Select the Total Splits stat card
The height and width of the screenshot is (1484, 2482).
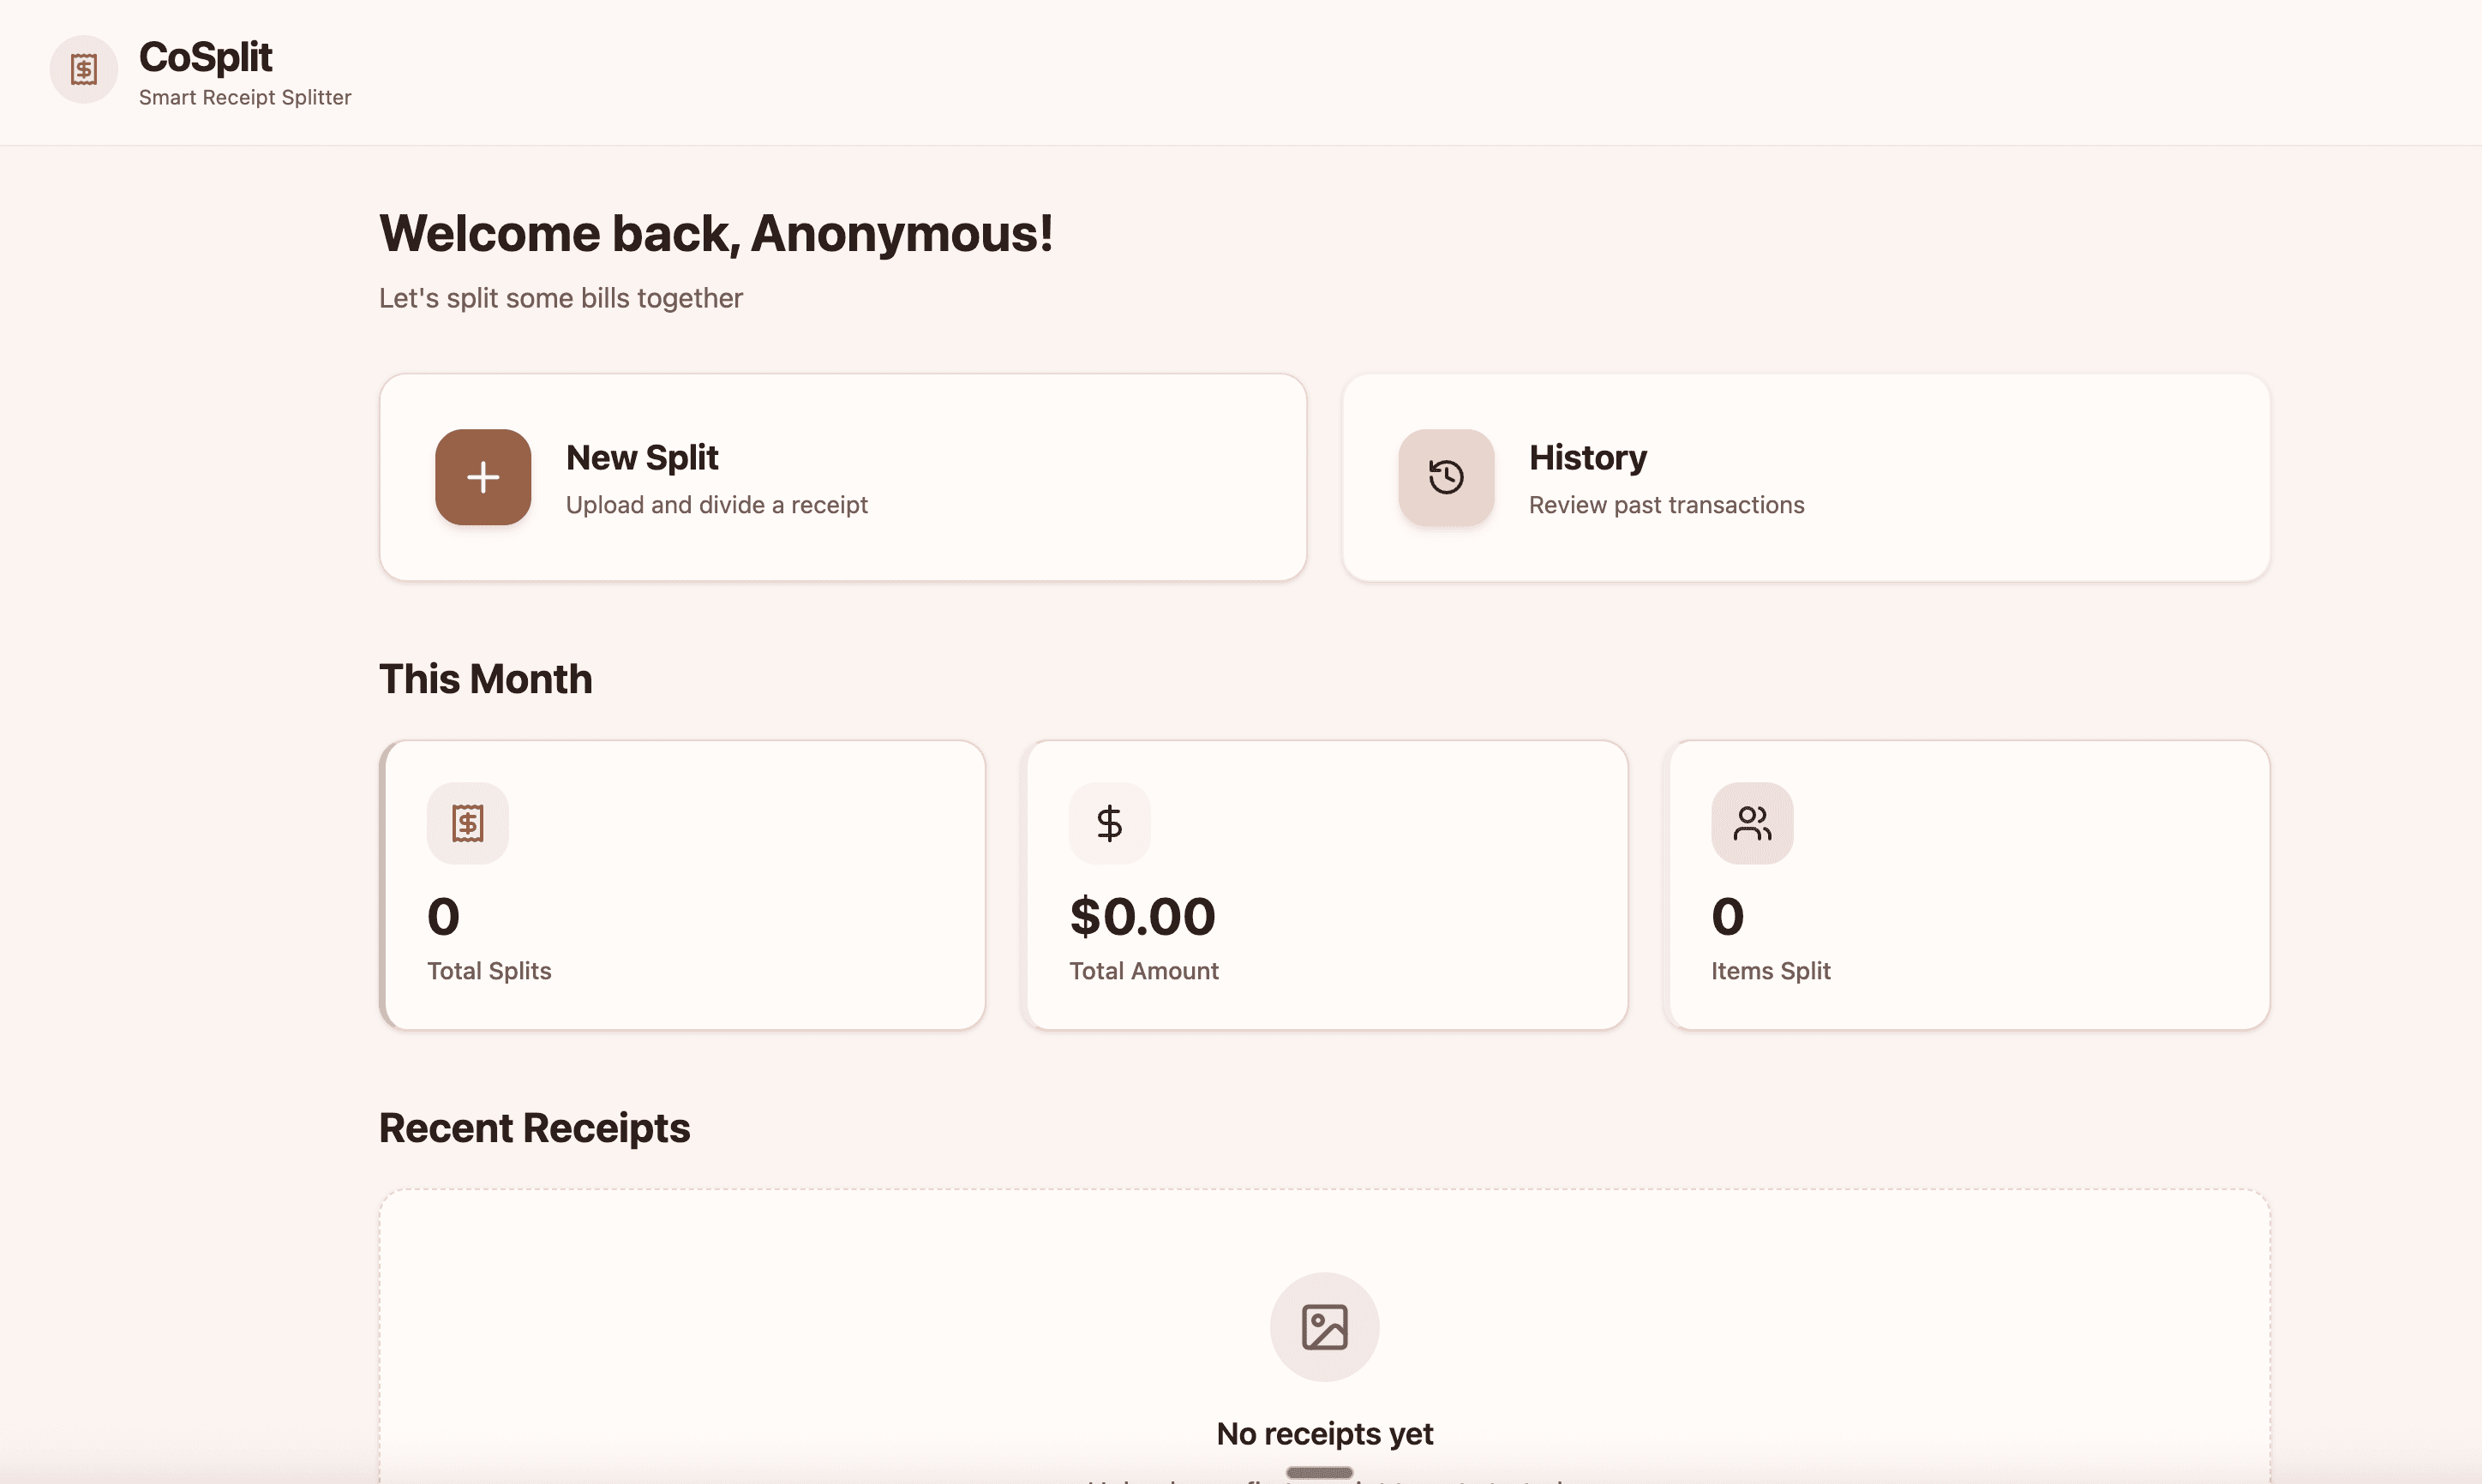[682, 885]
